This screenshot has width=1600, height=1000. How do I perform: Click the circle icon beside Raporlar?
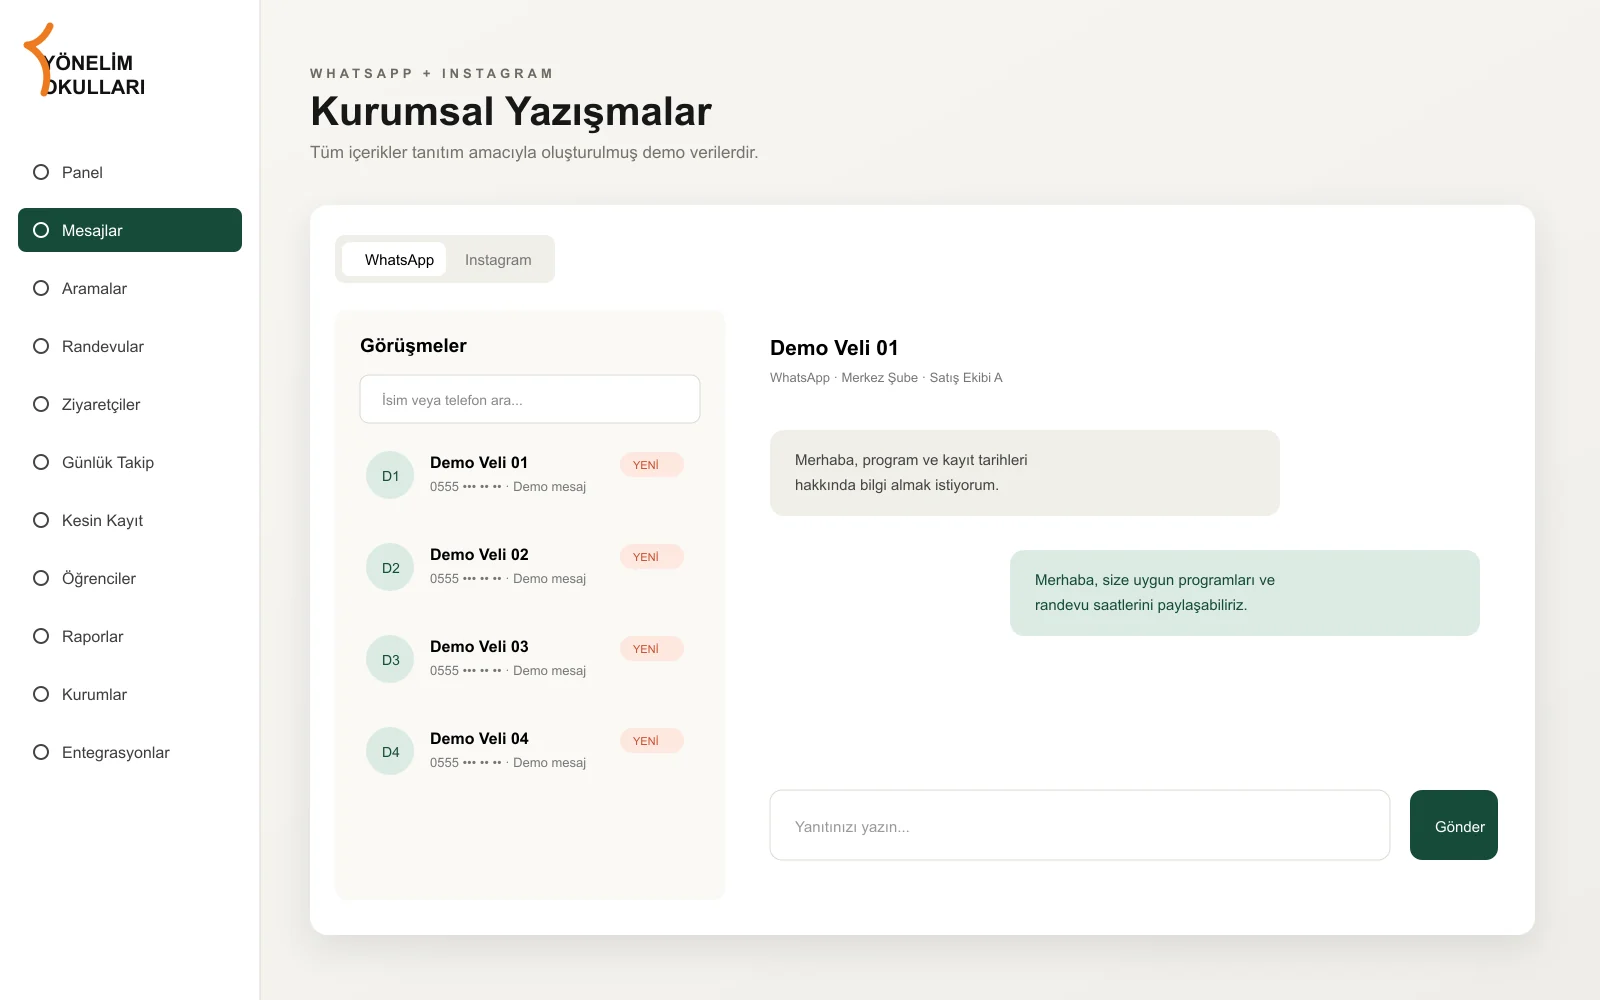tap(41, 636)
